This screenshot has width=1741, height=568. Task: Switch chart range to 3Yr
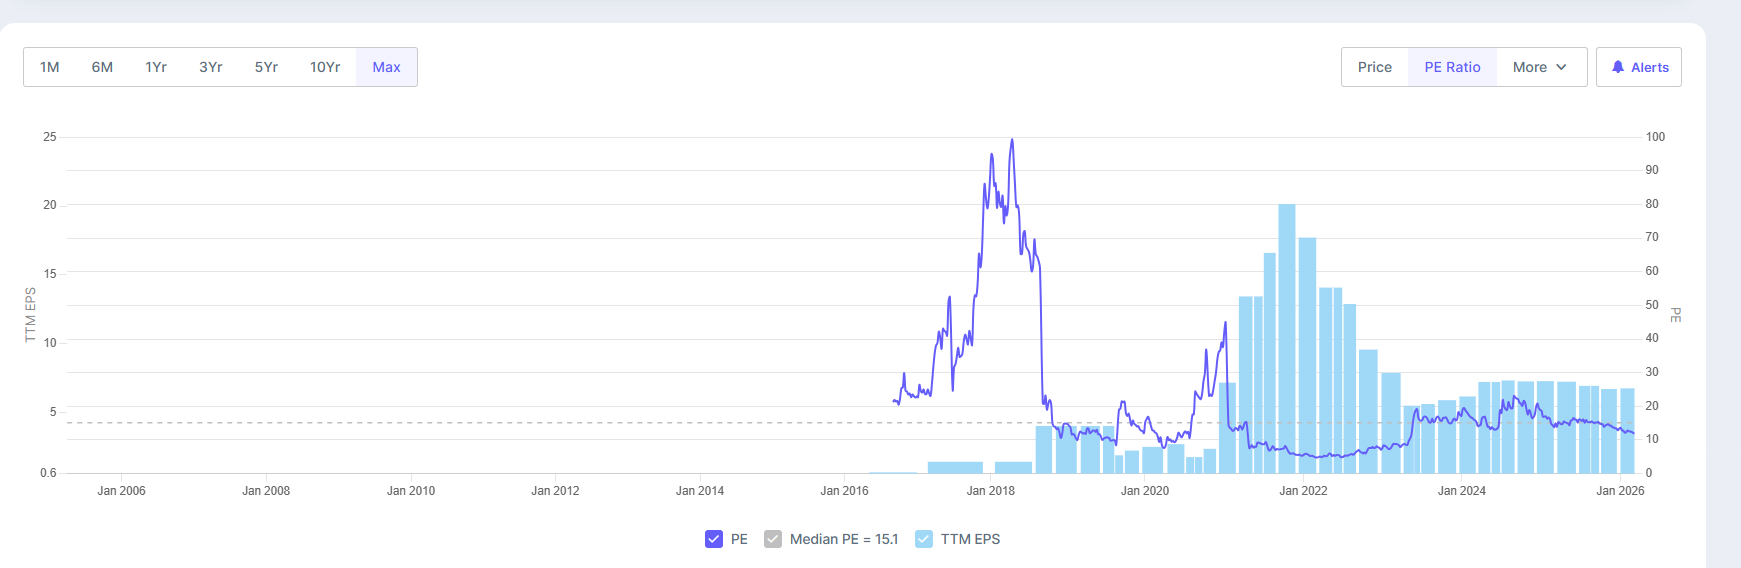[x=210, y=67]
